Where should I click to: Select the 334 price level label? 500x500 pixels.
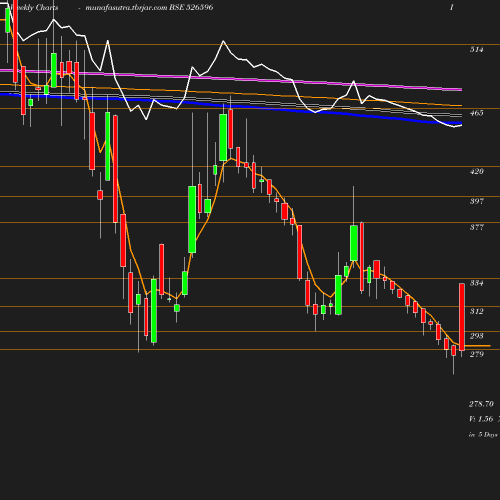point(476,283)
